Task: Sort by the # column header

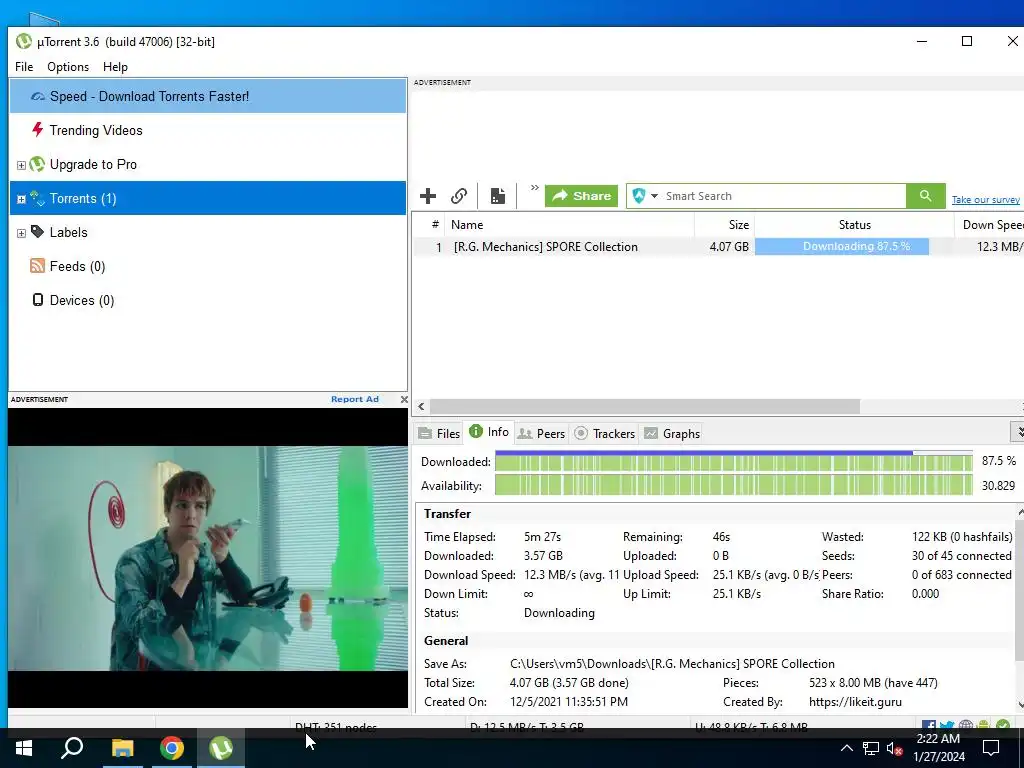Action: click(428, 225)
